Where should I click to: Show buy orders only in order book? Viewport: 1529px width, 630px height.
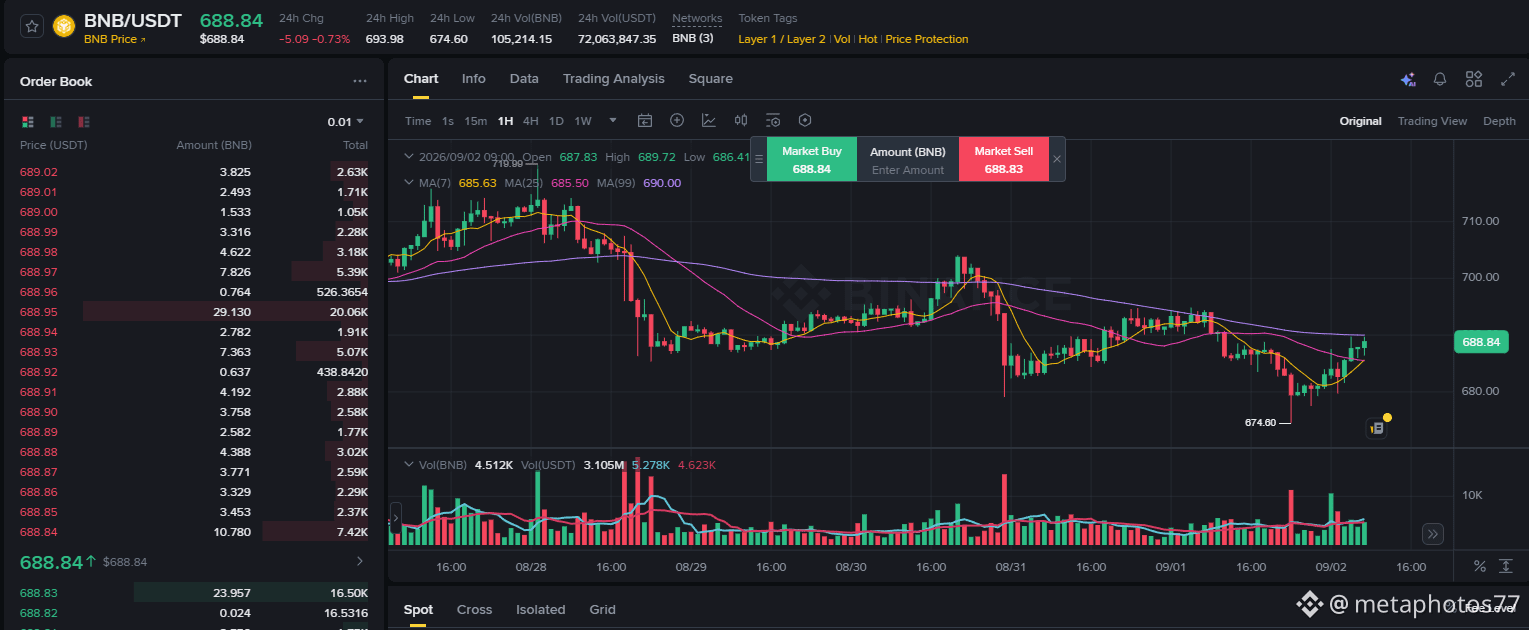click(56, 122)
